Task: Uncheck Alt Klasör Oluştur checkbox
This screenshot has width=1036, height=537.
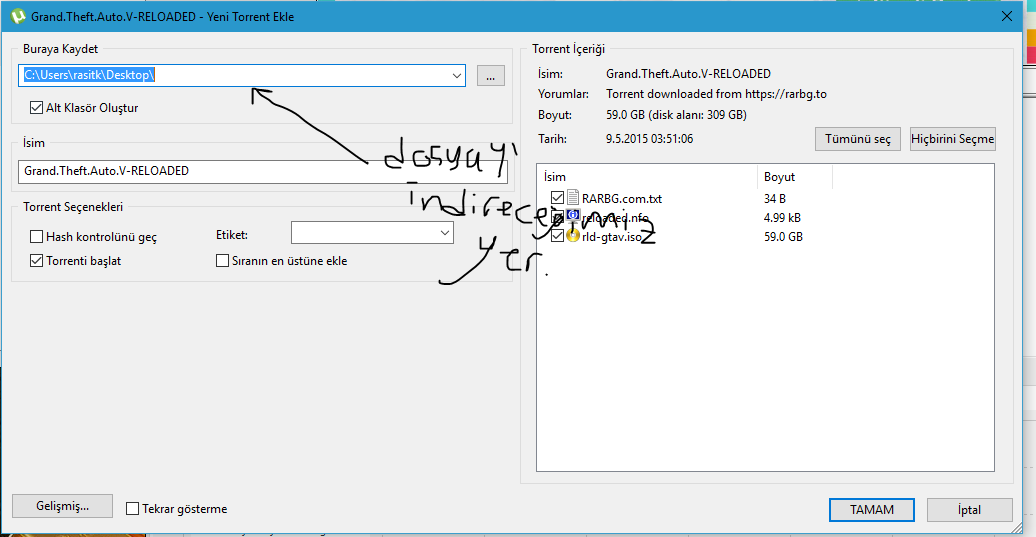Action: (x=36, y=108)
